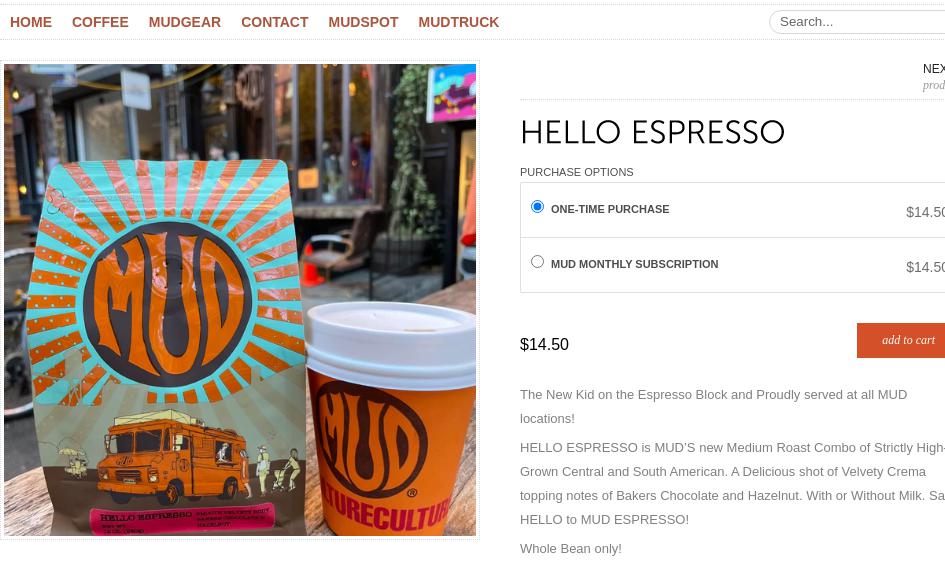945x565 pixels.
Task: Click the Monthly Subscription row price
Action: (925, 267)
